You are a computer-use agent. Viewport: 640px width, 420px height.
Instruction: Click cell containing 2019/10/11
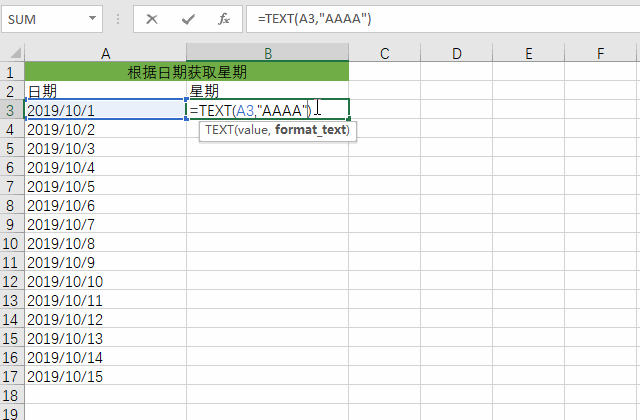click(x=105, y=300)
